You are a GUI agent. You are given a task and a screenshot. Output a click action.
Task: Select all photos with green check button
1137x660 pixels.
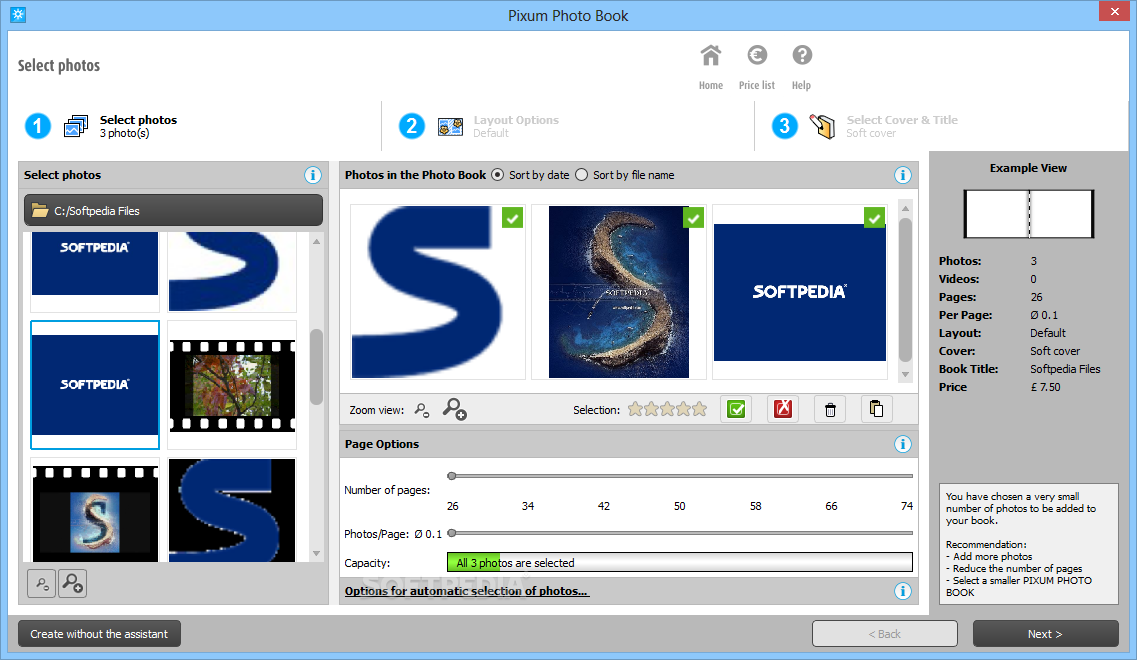[x=736, y=410]
